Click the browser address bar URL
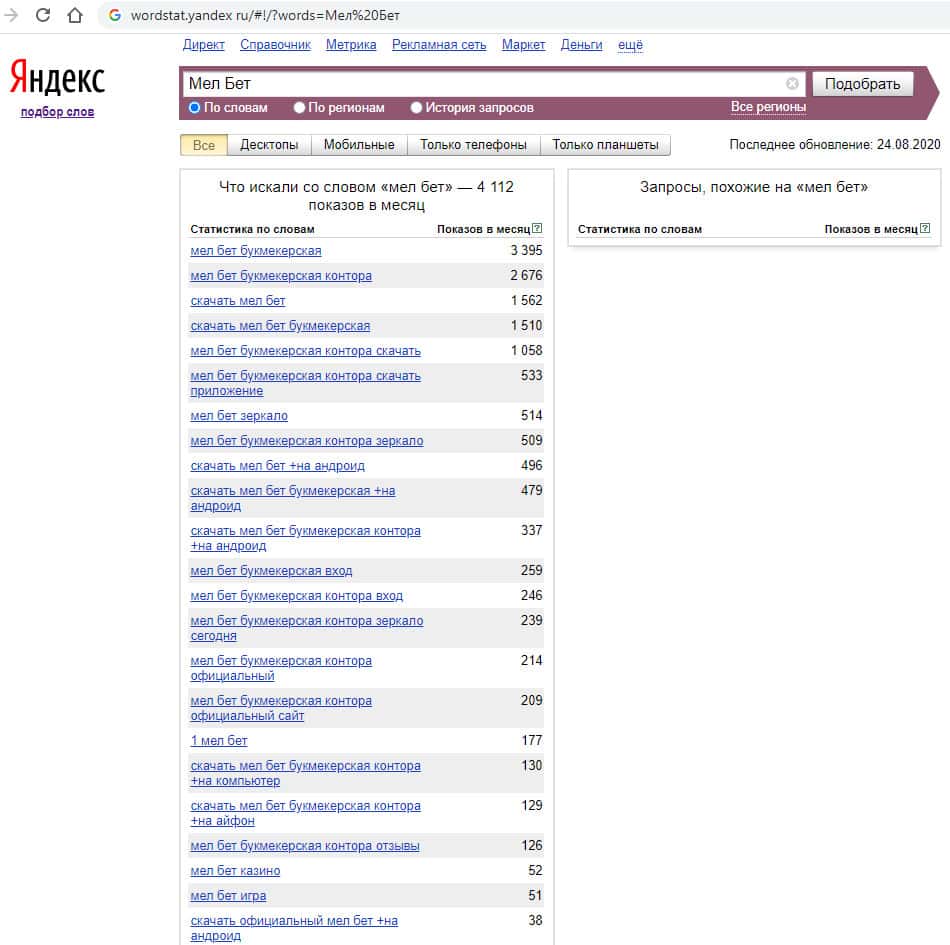Screen dimensions: 950x945 (265, 15)
